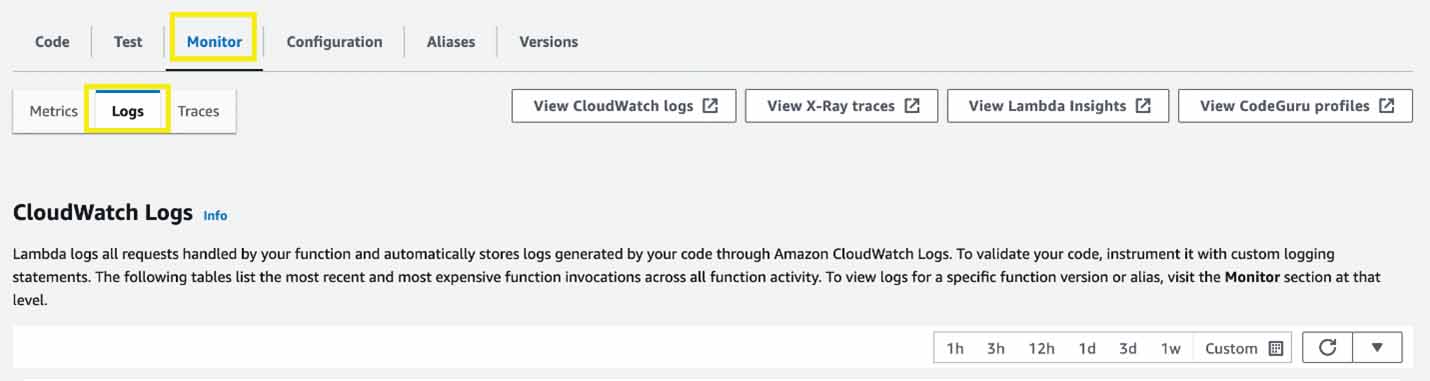Click View CloudWatch logs button
This screenshot has height=381, width=1430.
(x=625, y=106)
